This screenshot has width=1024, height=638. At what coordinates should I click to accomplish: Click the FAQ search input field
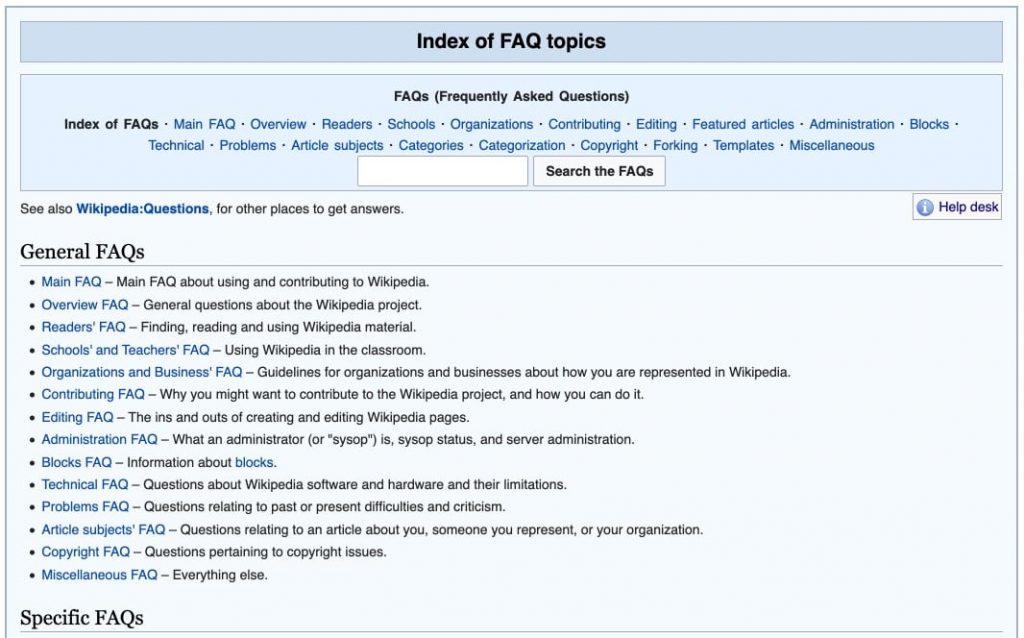(x=442, y=171)
